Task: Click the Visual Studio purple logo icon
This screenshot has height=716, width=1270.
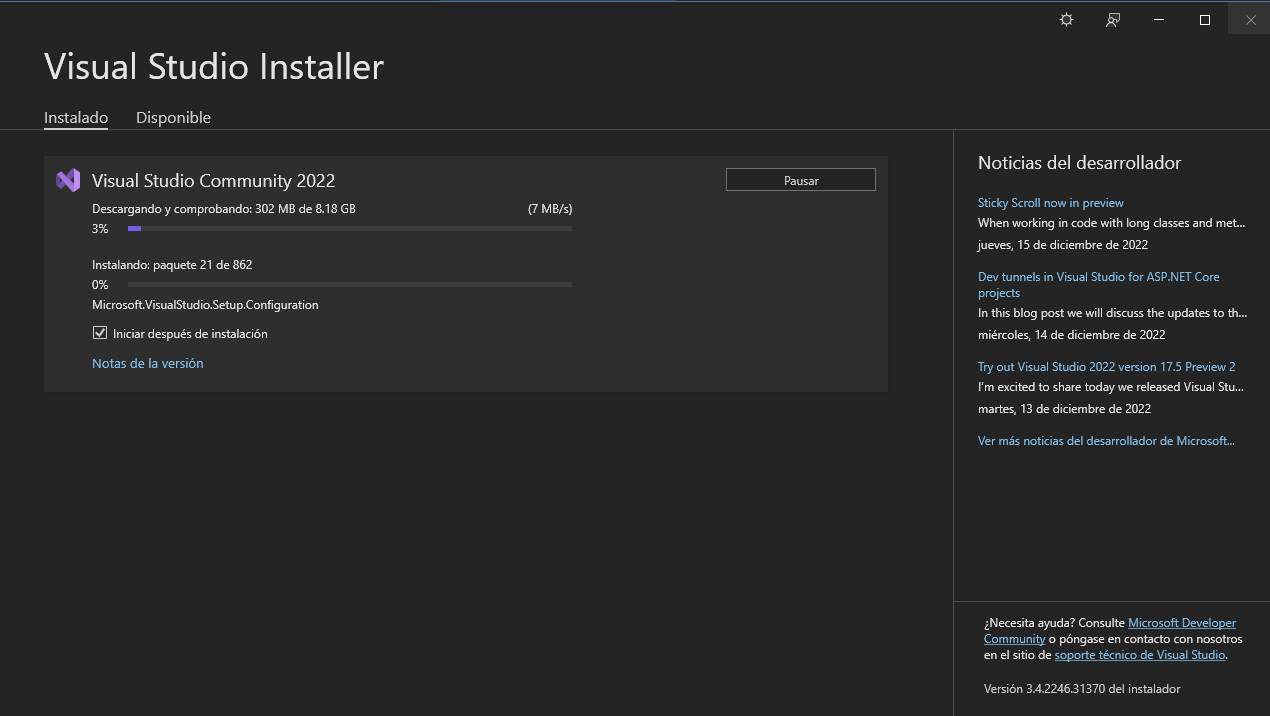Action: click(68, 180)
